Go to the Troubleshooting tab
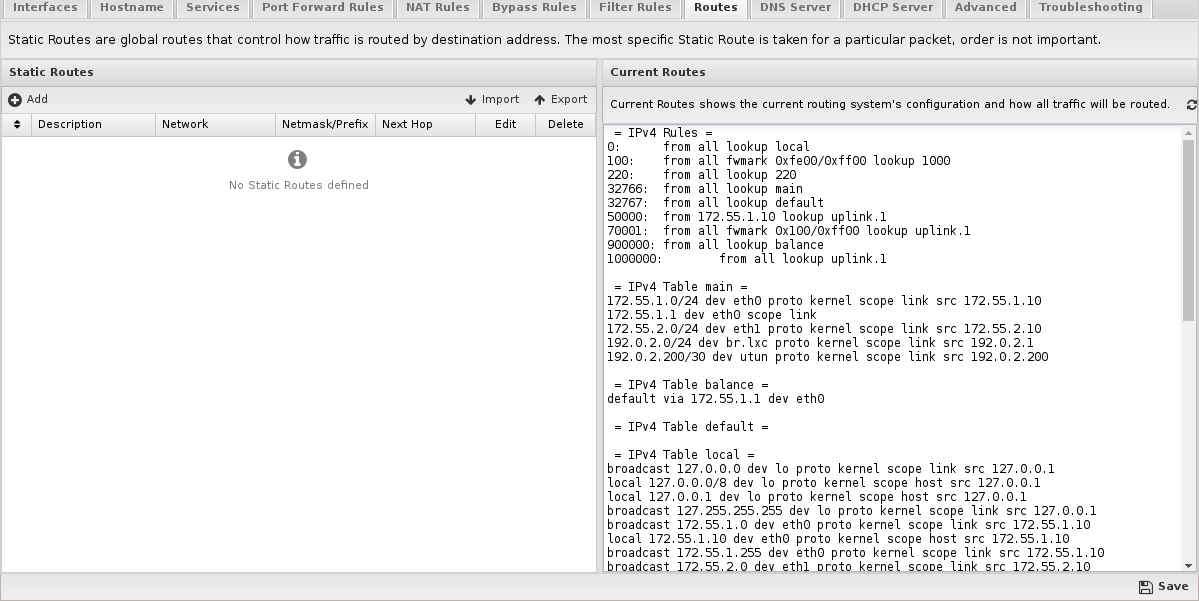 click(x=1090, y=8)
